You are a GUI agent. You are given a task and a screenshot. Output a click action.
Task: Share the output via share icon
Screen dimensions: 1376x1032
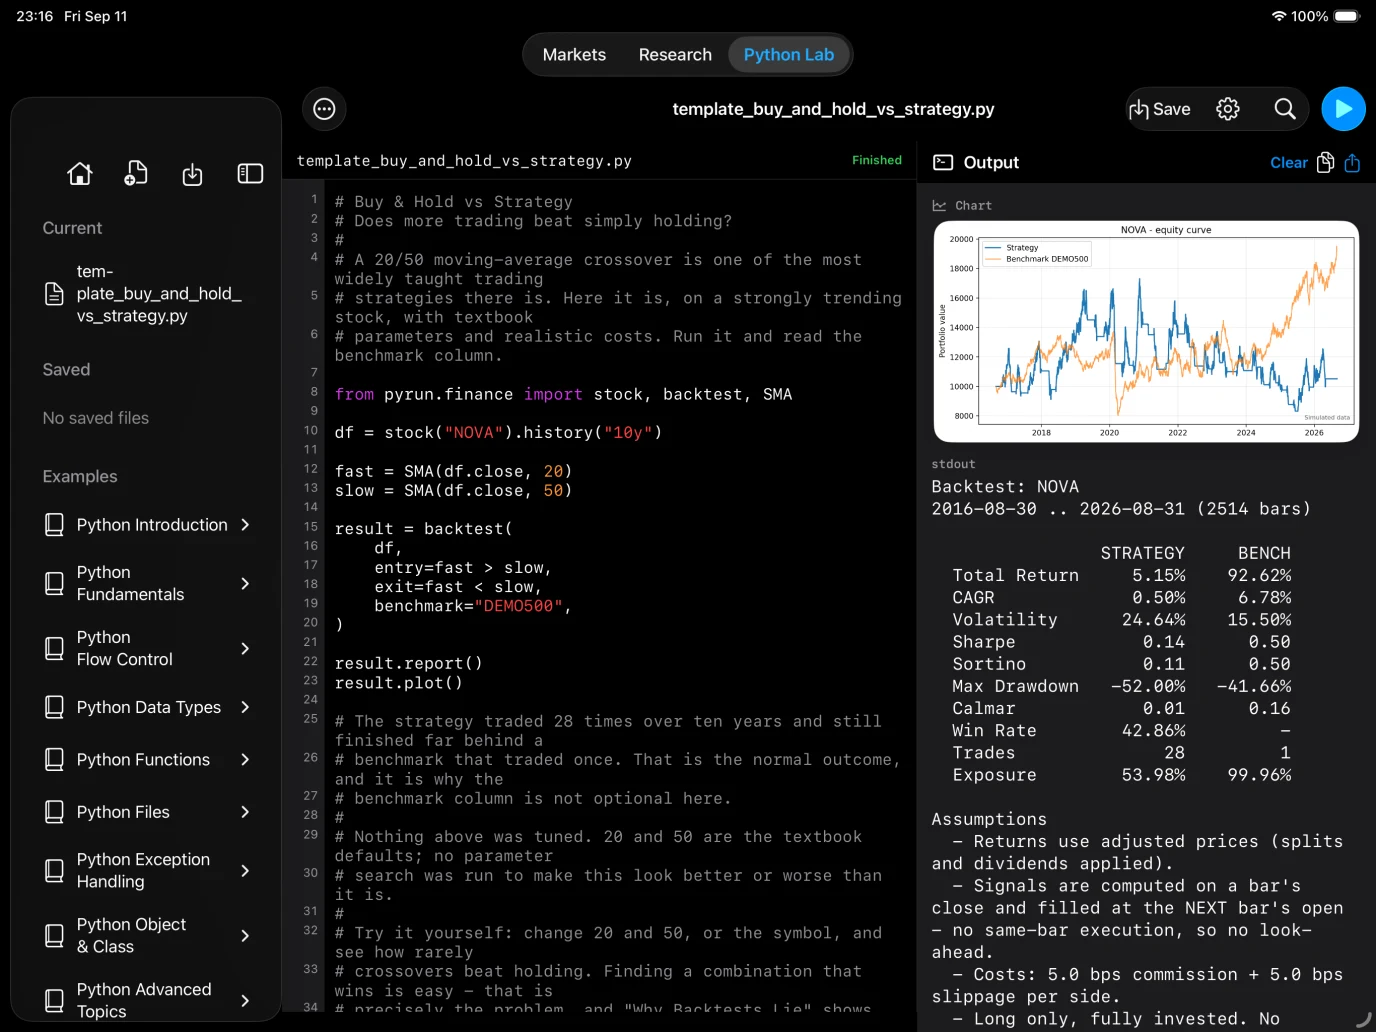(x=1352, y=163)
